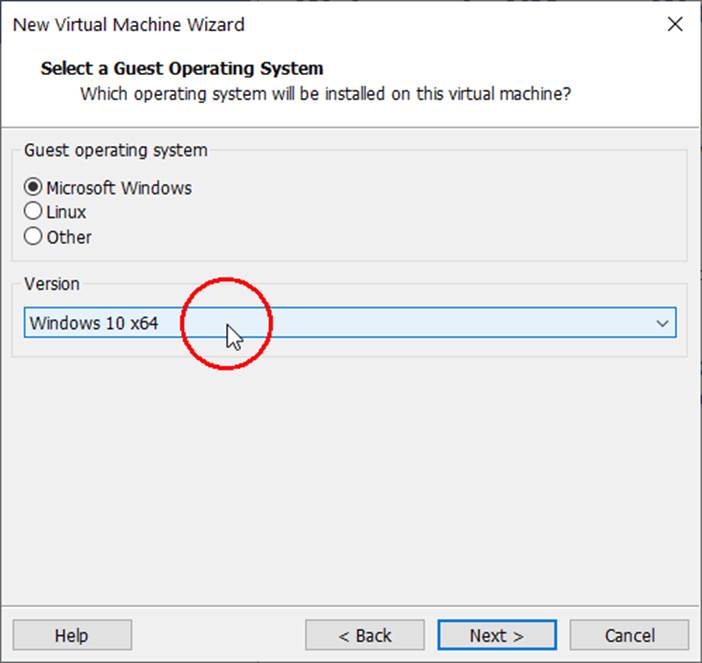Click the New Virtual Machine Wizard title bar

click(300, 24)
